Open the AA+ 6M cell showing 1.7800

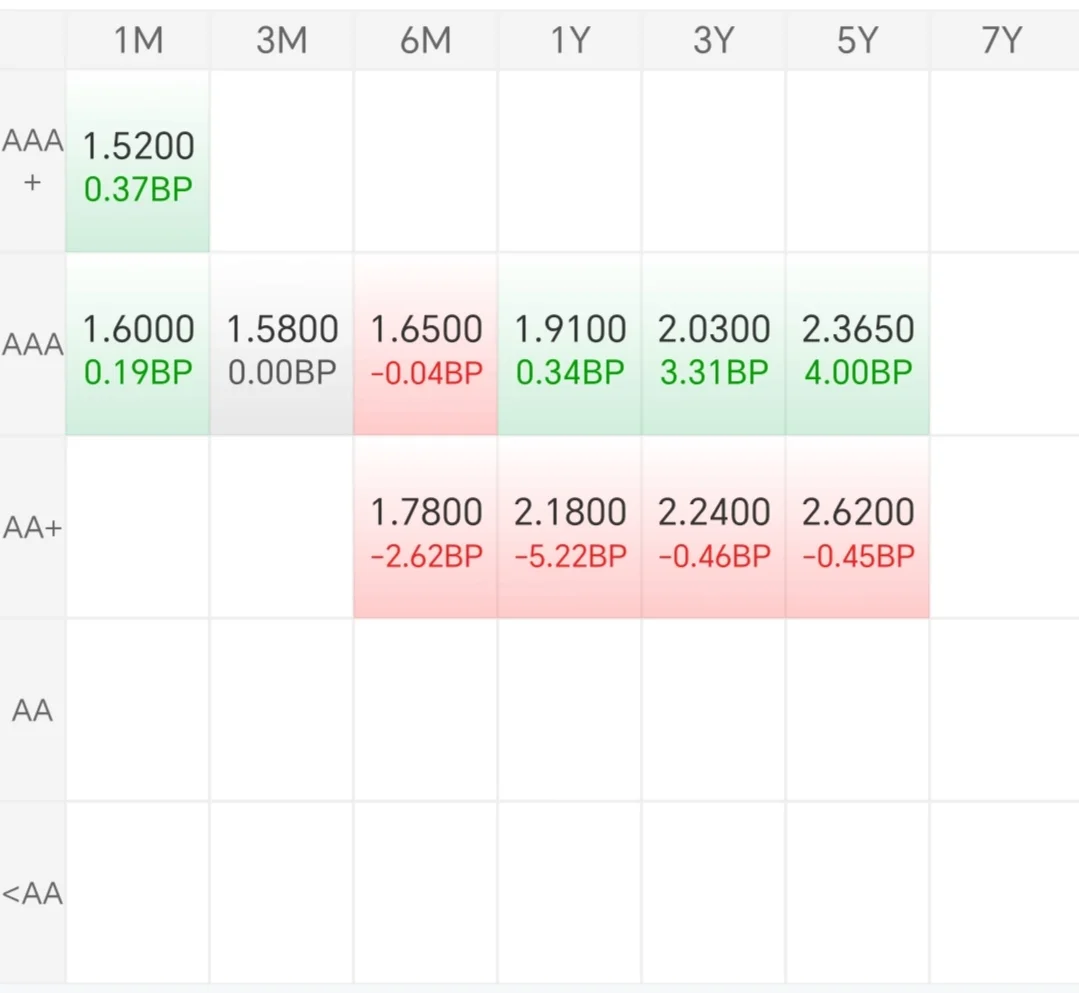(x=425, y=529)
